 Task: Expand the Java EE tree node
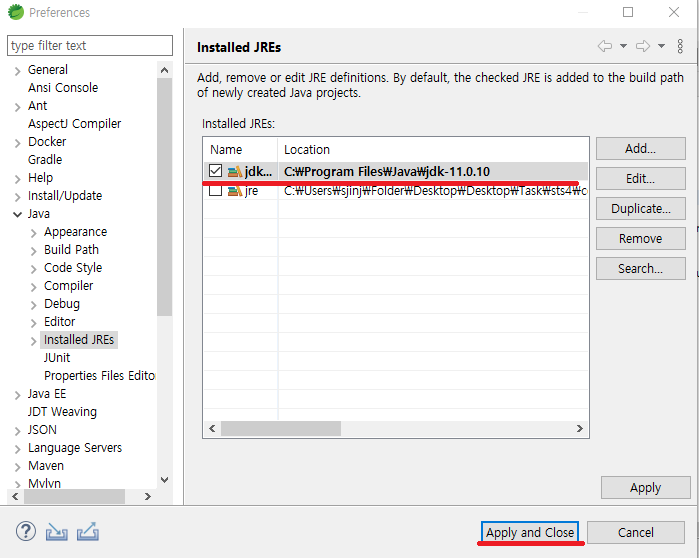pyautogui.click(x=17, y=395)
